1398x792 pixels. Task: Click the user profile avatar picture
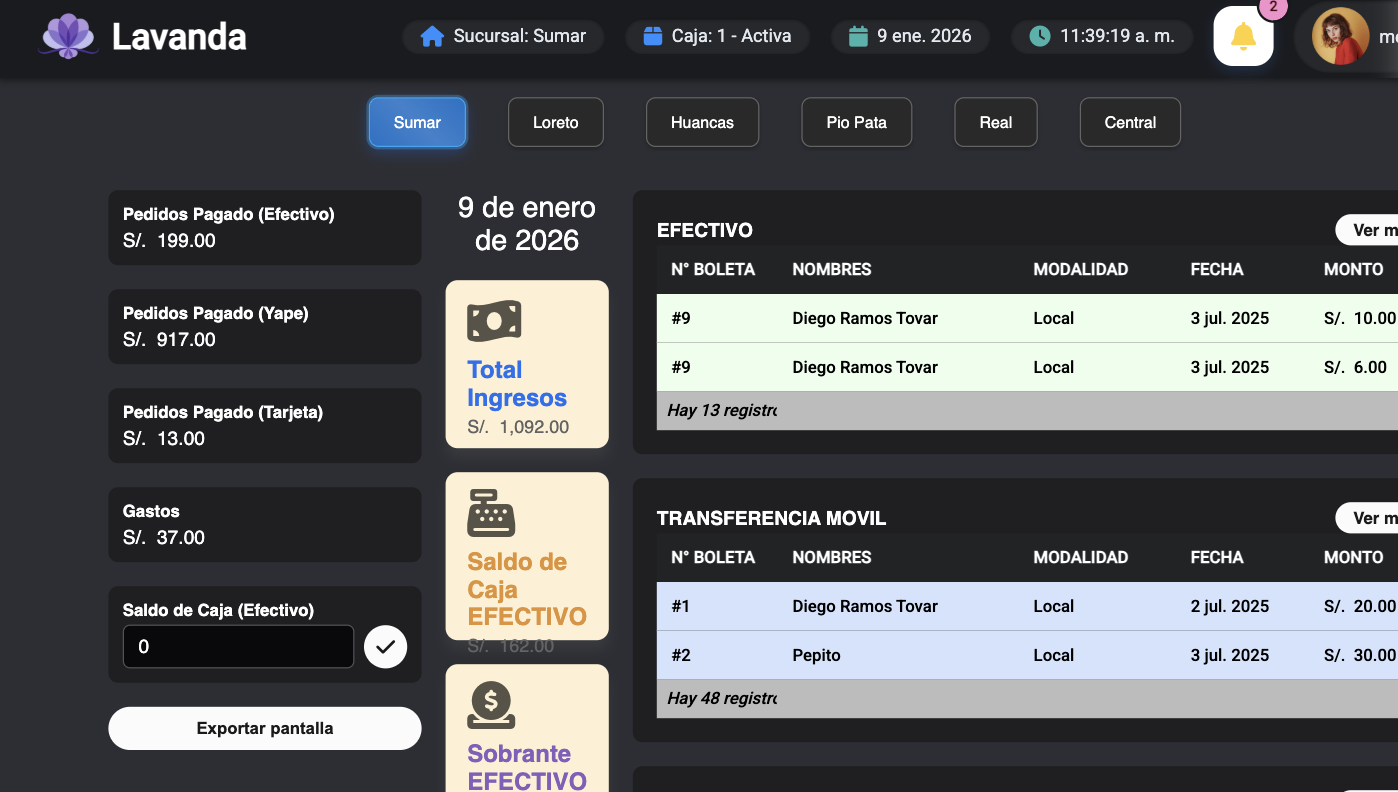[x=1340, y=37]
